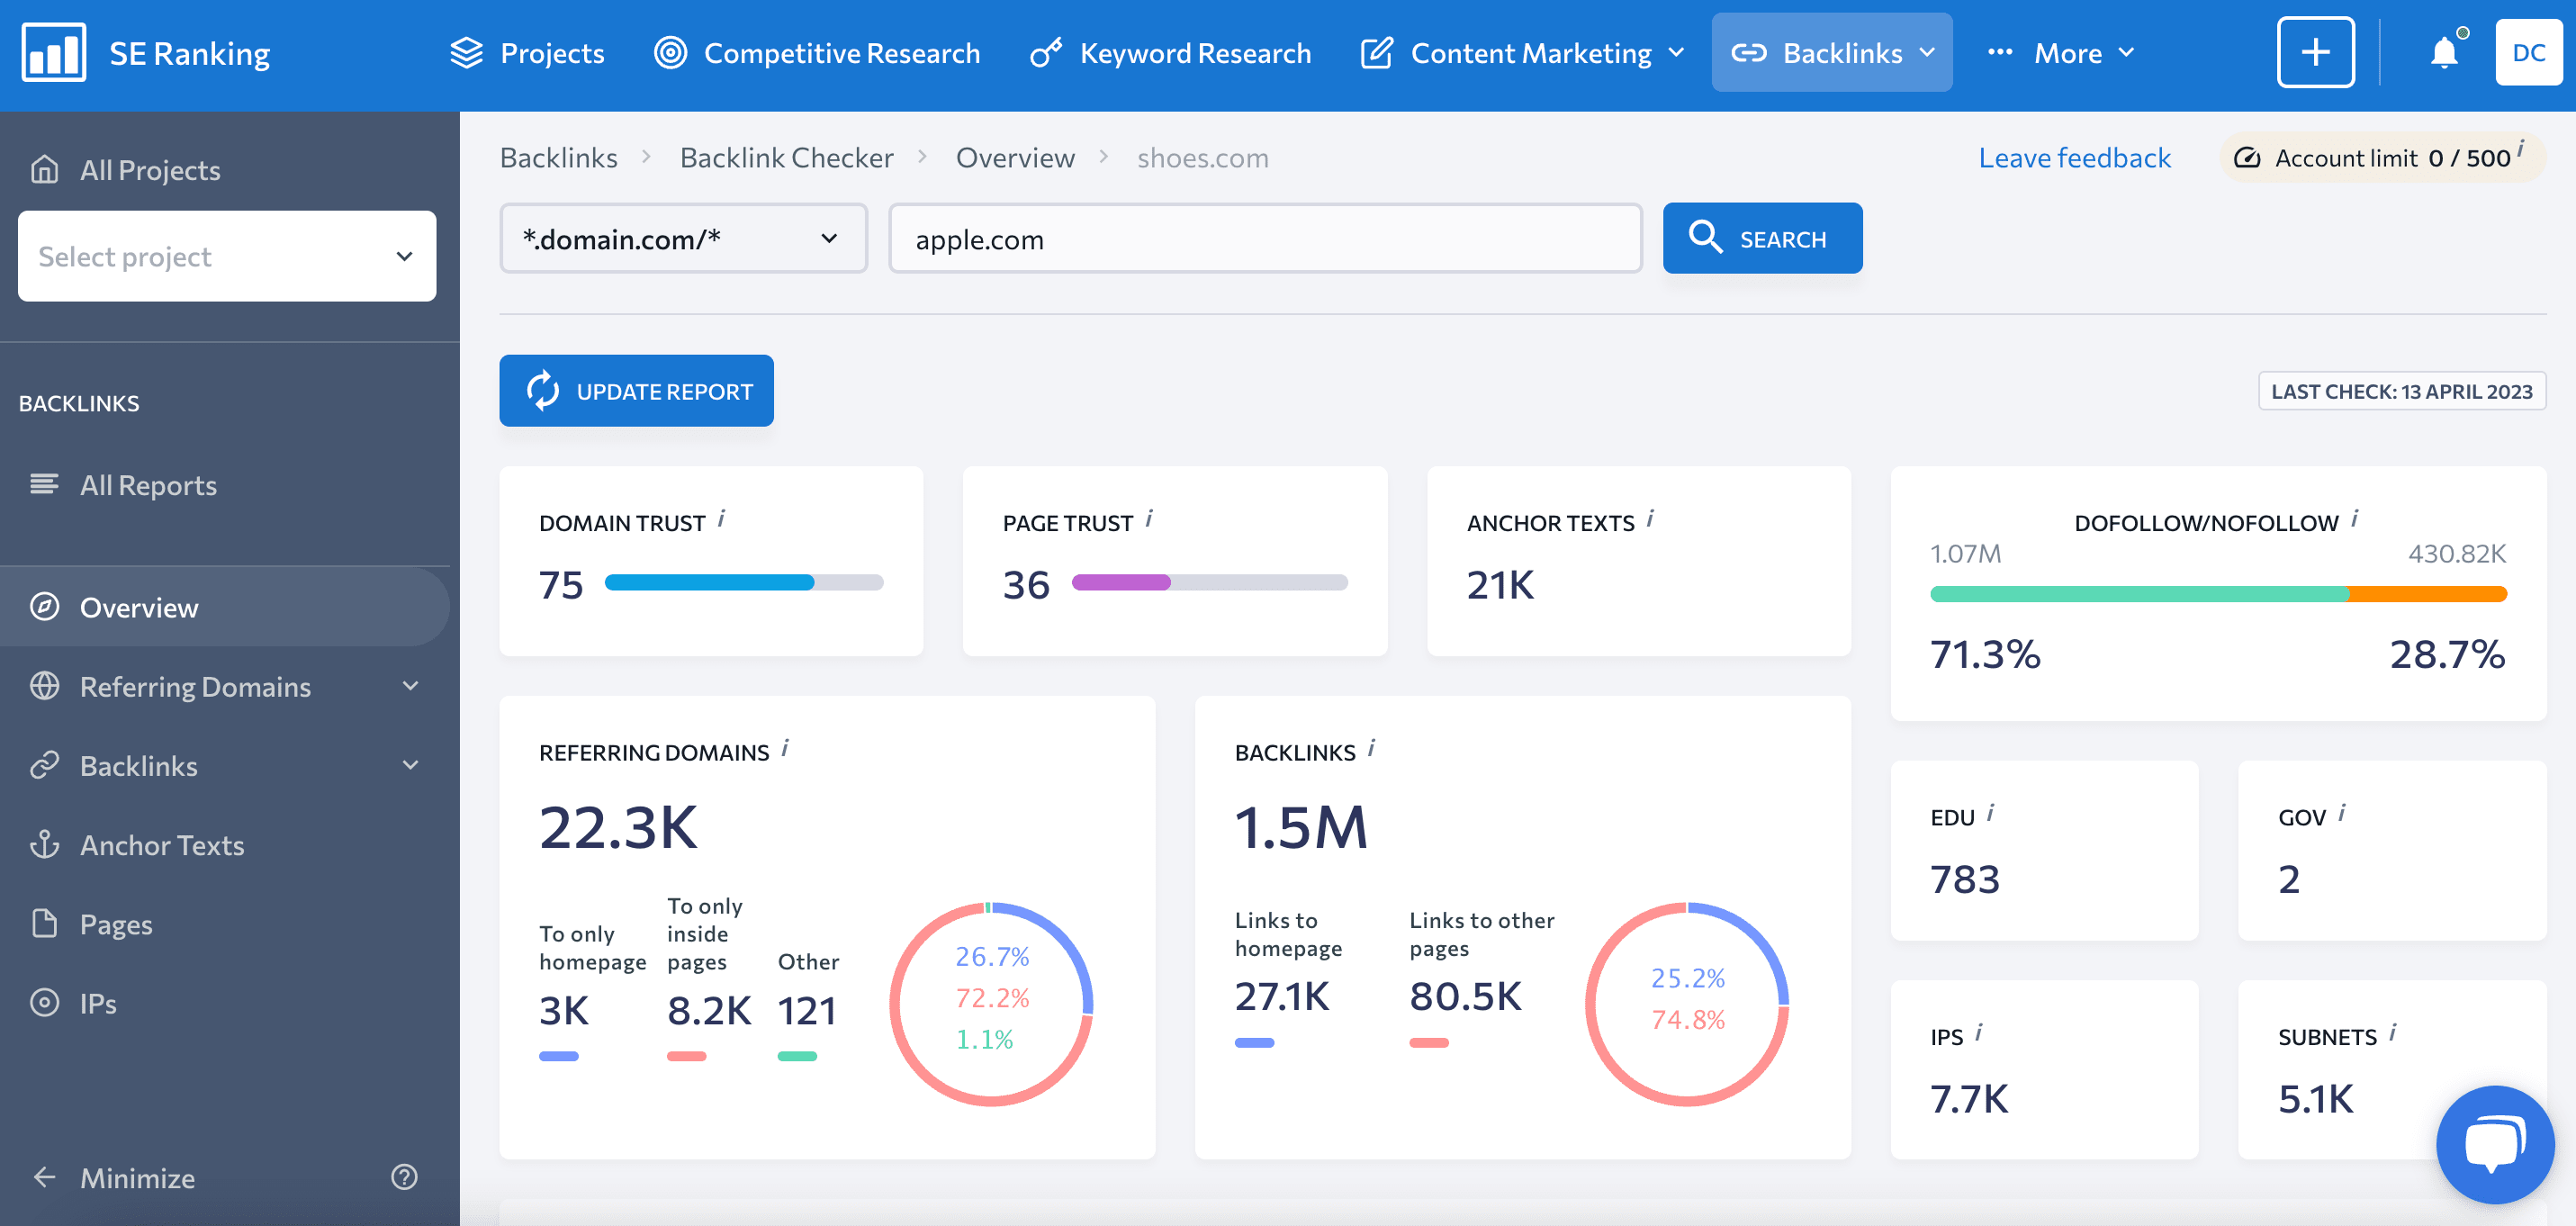Image resolution: width=2576 pixels, height=1226 pixels.
Task: Click the Domain Trust info icon
Action: click(x=721, y=519)
